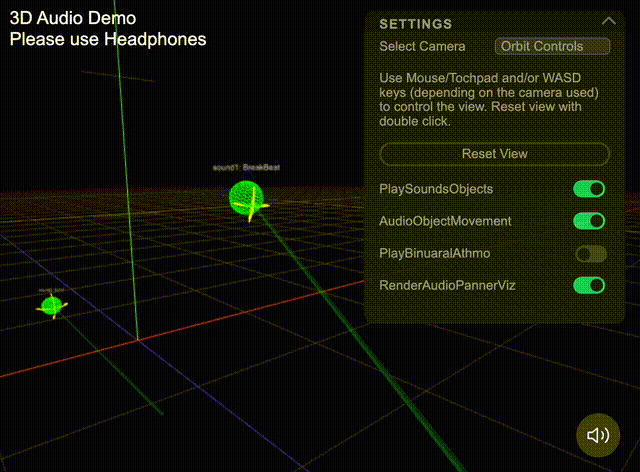The image size is (640, 472).
Task: Enable the PlayBinuaralAthmo switch
Action: coord(590,254)
